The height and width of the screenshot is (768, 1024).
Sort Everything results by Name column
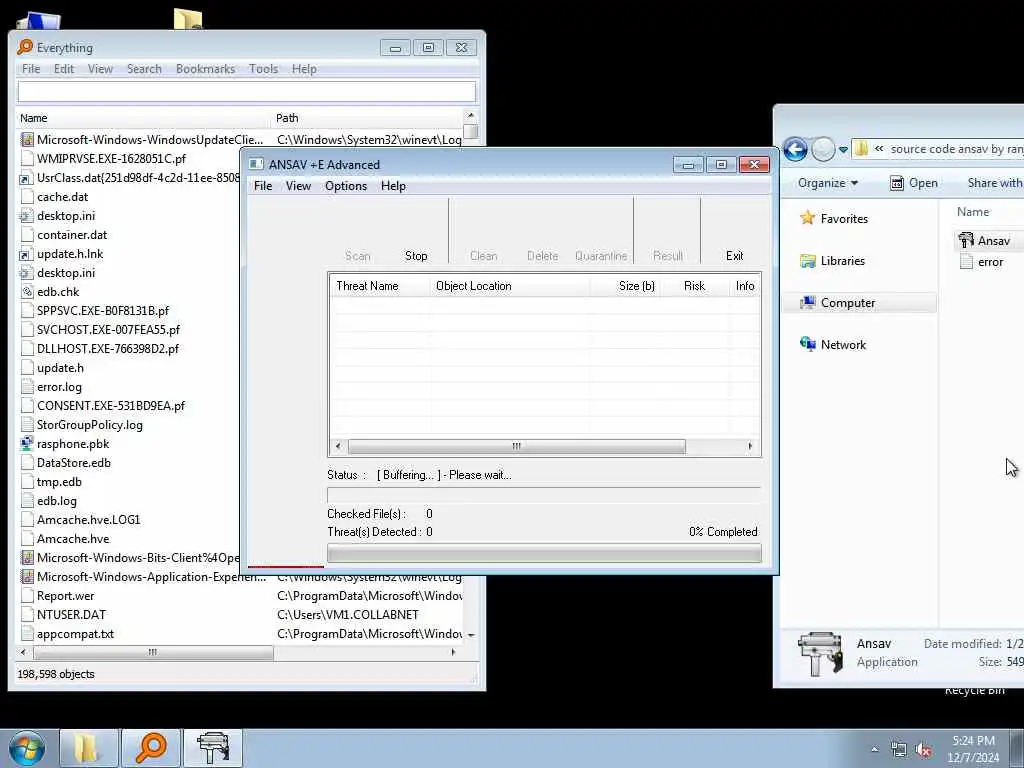click(142, 118)
